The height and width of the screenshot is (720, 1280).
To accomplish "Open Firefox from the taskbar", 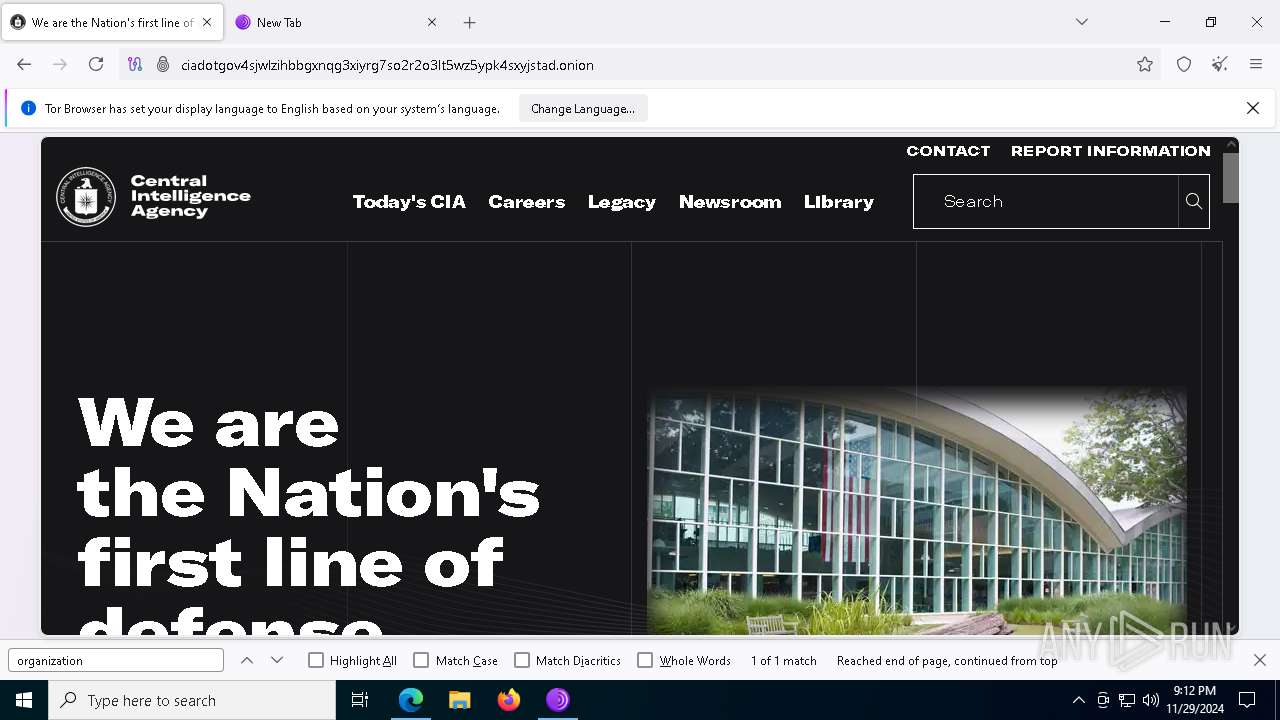I will tap(509, 700).
